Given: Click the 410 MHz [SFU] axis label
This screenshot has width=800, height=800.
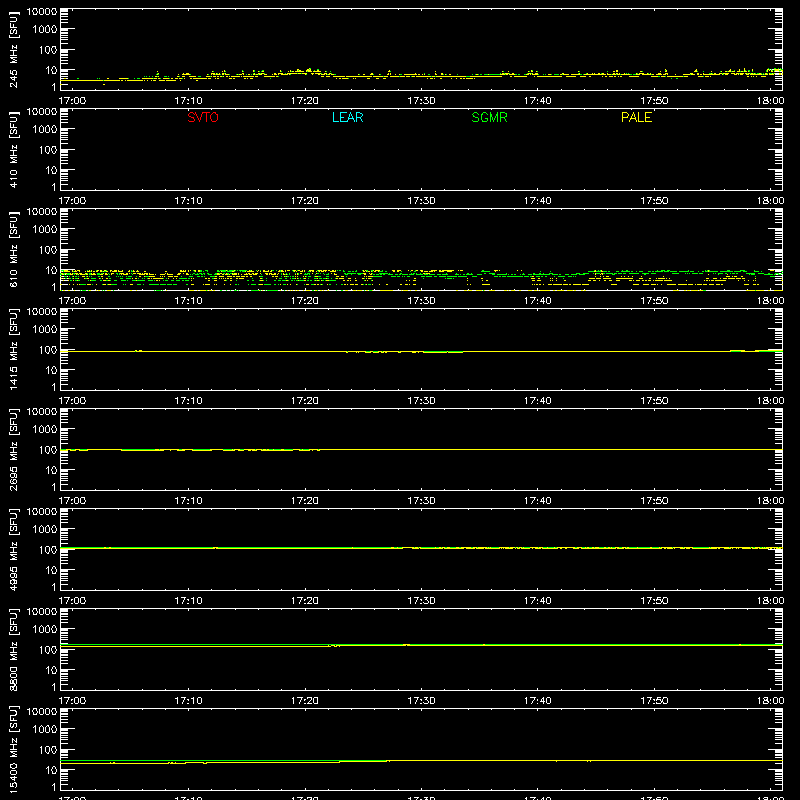Looking at the screenshot, I should coord(13,149).
